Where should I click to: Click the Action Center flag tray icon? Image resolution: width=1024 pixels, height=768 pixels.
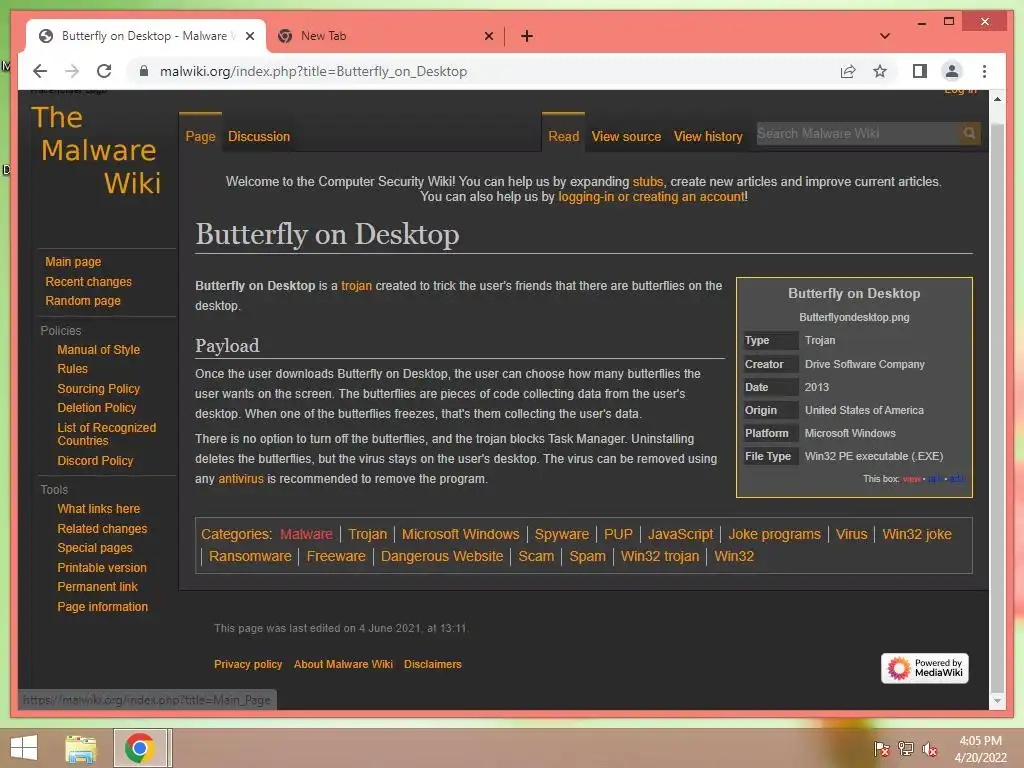click(x=882, y=749)
